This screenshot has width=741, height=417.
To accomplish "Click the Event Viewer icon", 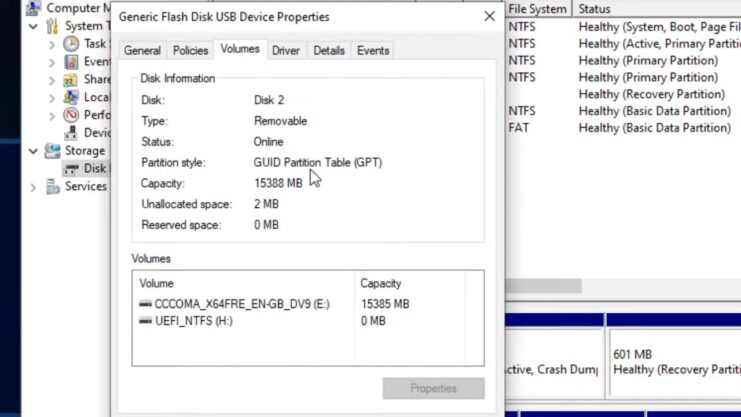I will coord(71,61).
